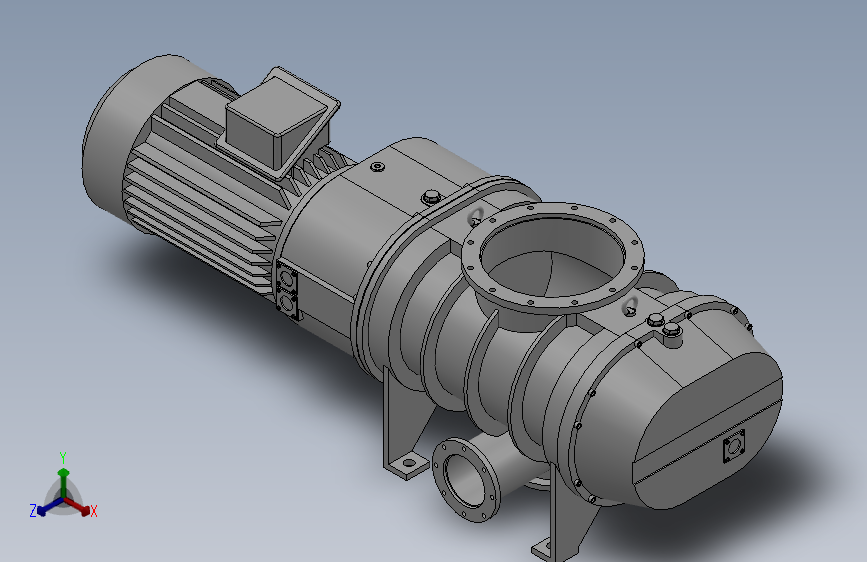Click the green Y axis of the triad

tap(64, 481)
